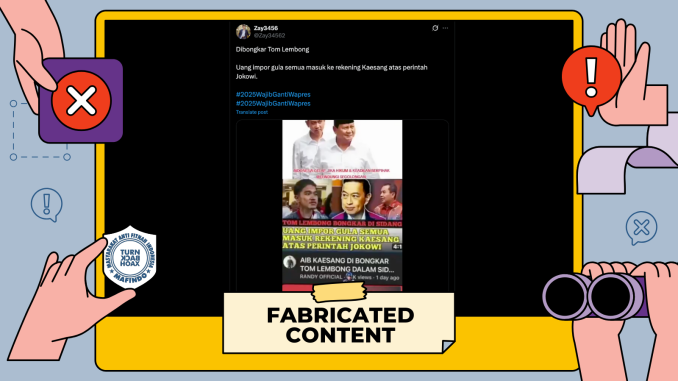Open the lower #2025WajibGantiWapres hashtag line

coord(273,103)
